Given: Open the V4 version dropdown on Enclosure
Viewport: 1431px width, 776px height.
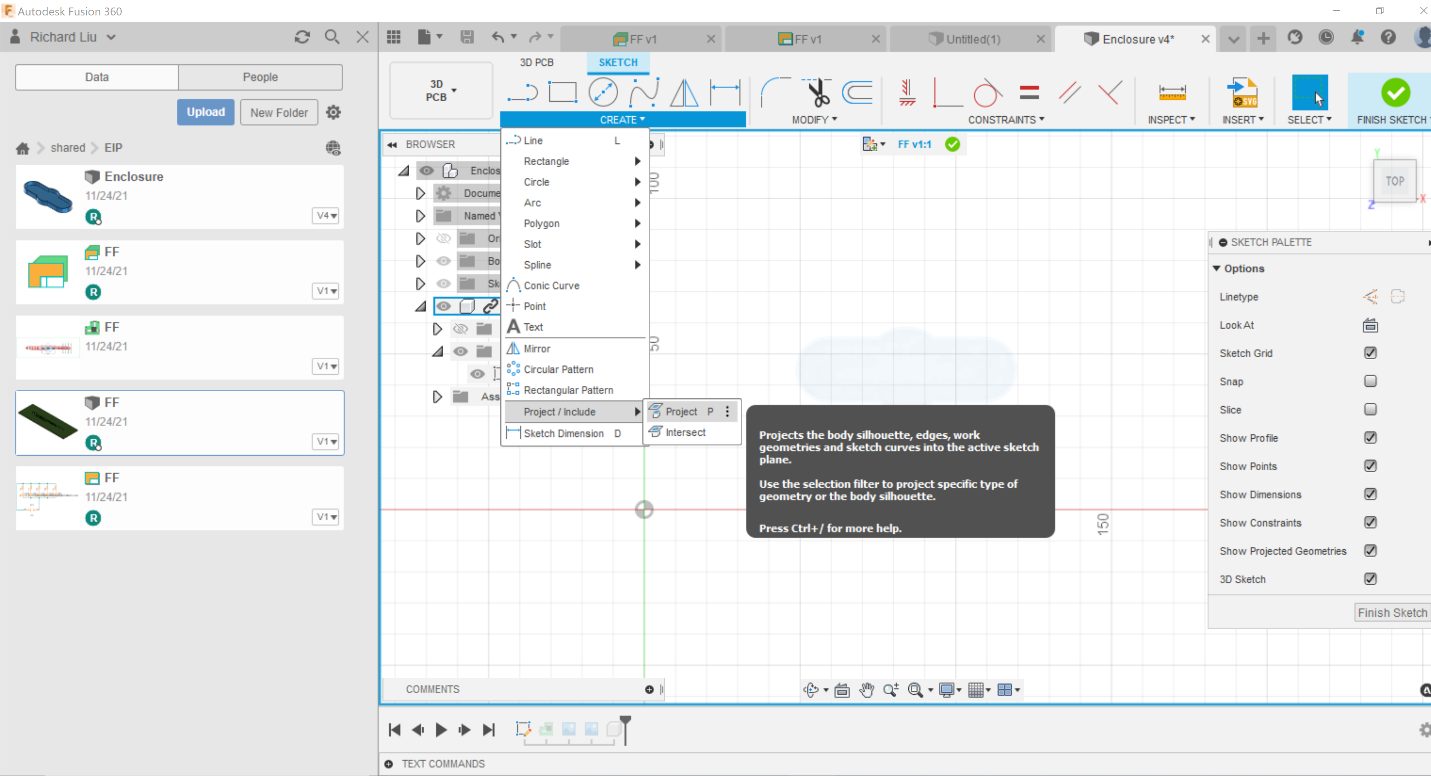Looking at the screenshot, I should (326, 215).
